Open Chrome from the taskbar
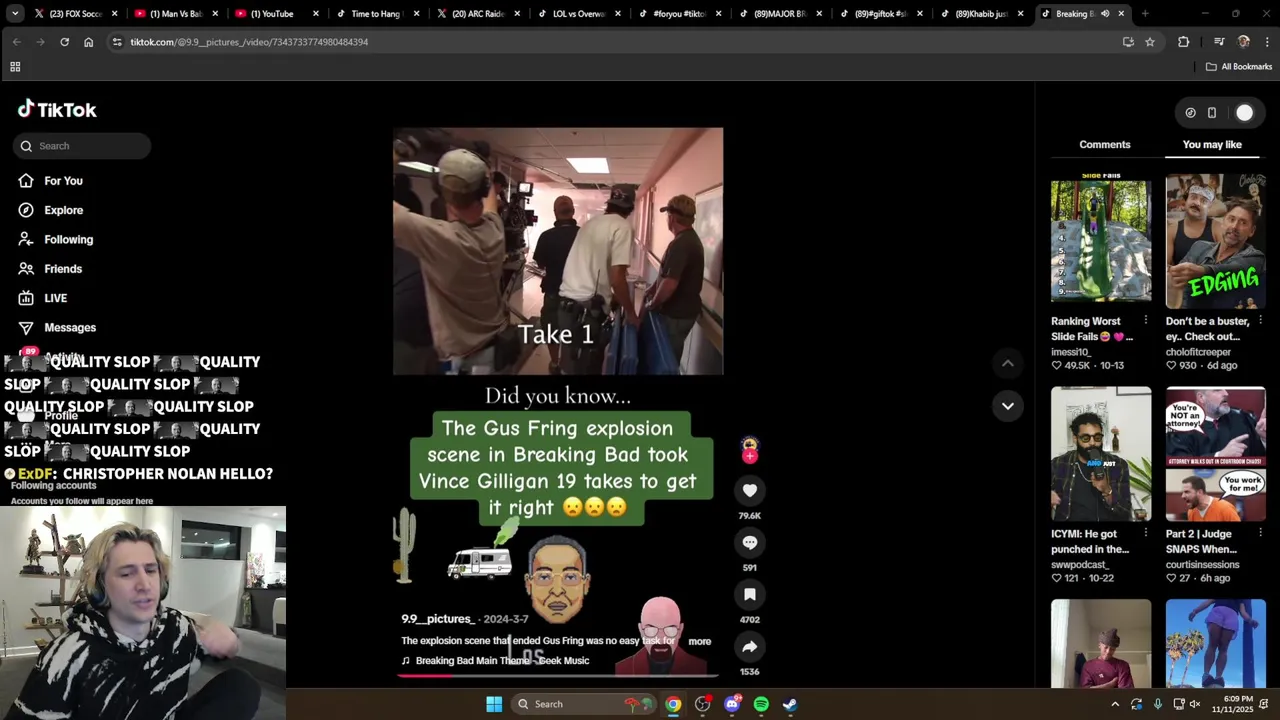 [674, 704]
